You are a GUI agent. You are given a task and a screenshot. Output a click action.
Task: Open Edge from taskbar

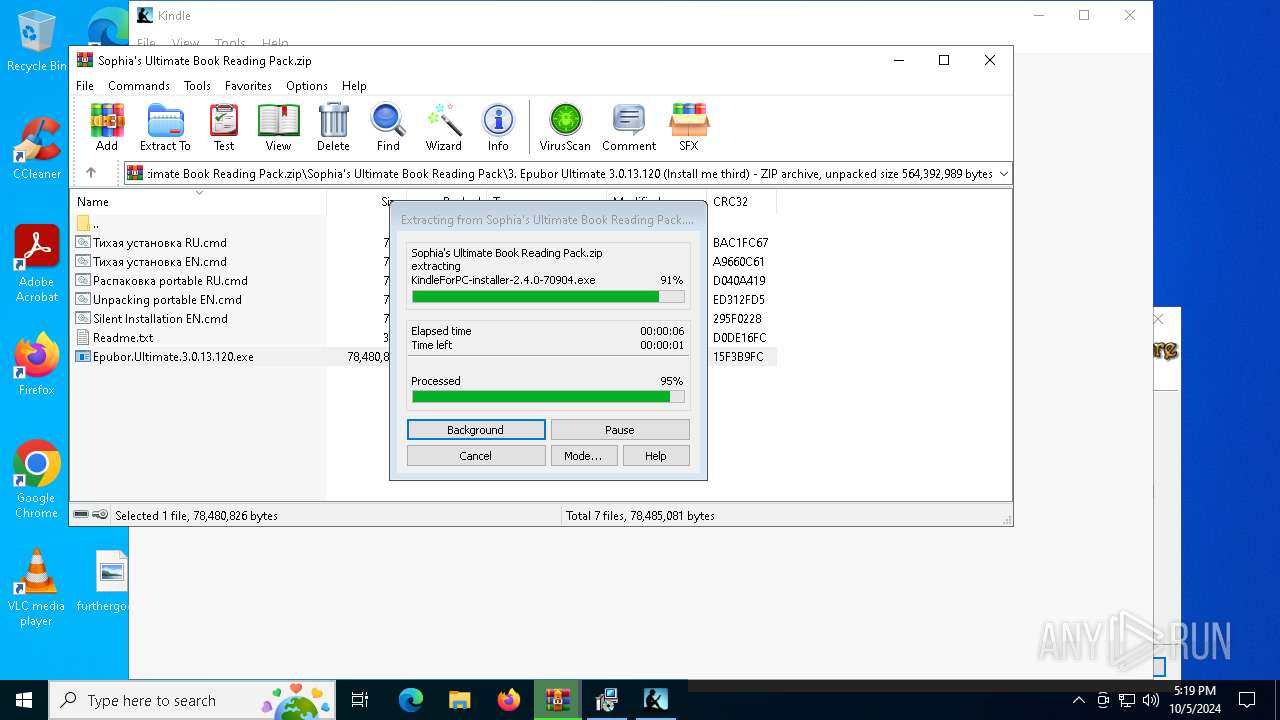tap(410, 700)
